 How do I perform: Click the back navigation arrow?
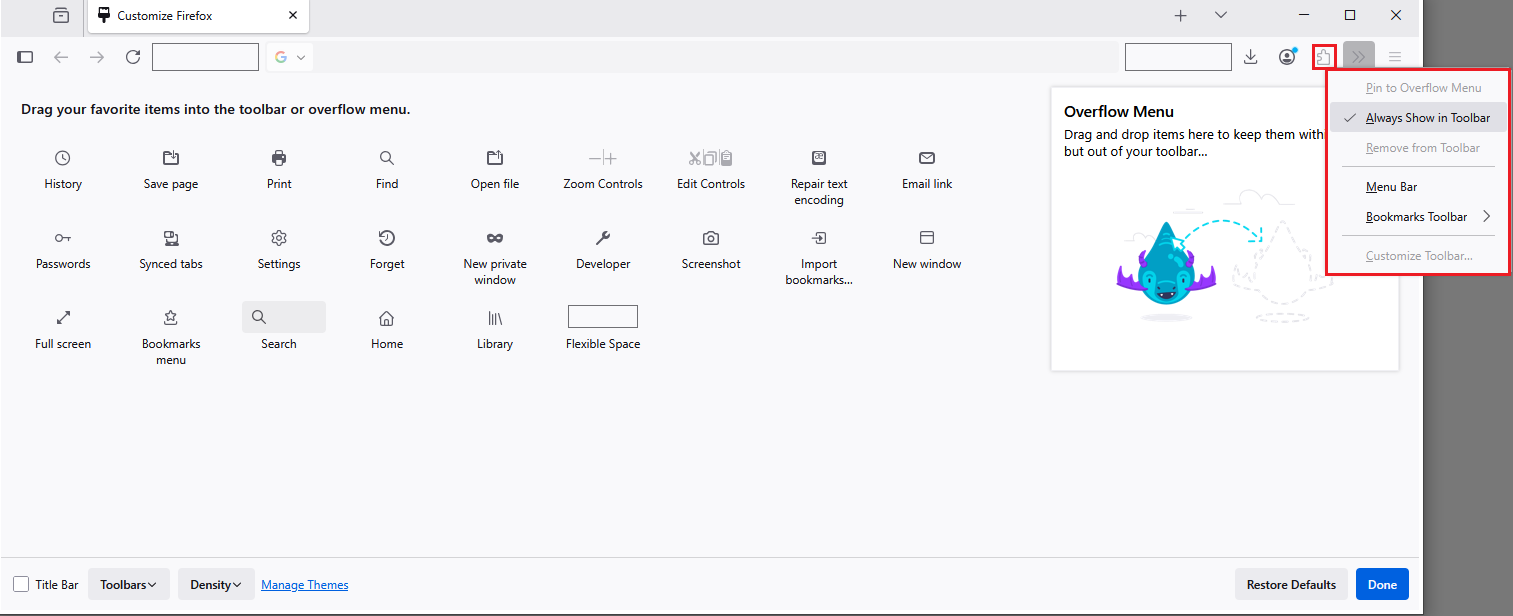(x=61, y=57)
